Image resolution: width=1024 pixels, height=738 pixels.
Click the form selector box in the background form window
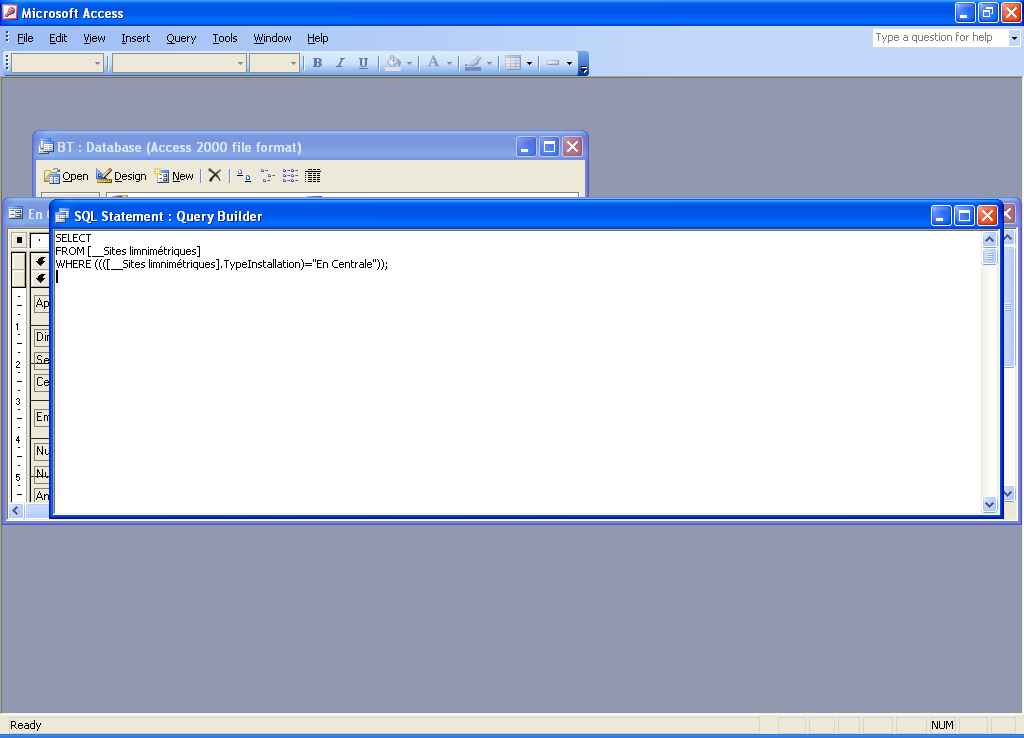[19, 240]
